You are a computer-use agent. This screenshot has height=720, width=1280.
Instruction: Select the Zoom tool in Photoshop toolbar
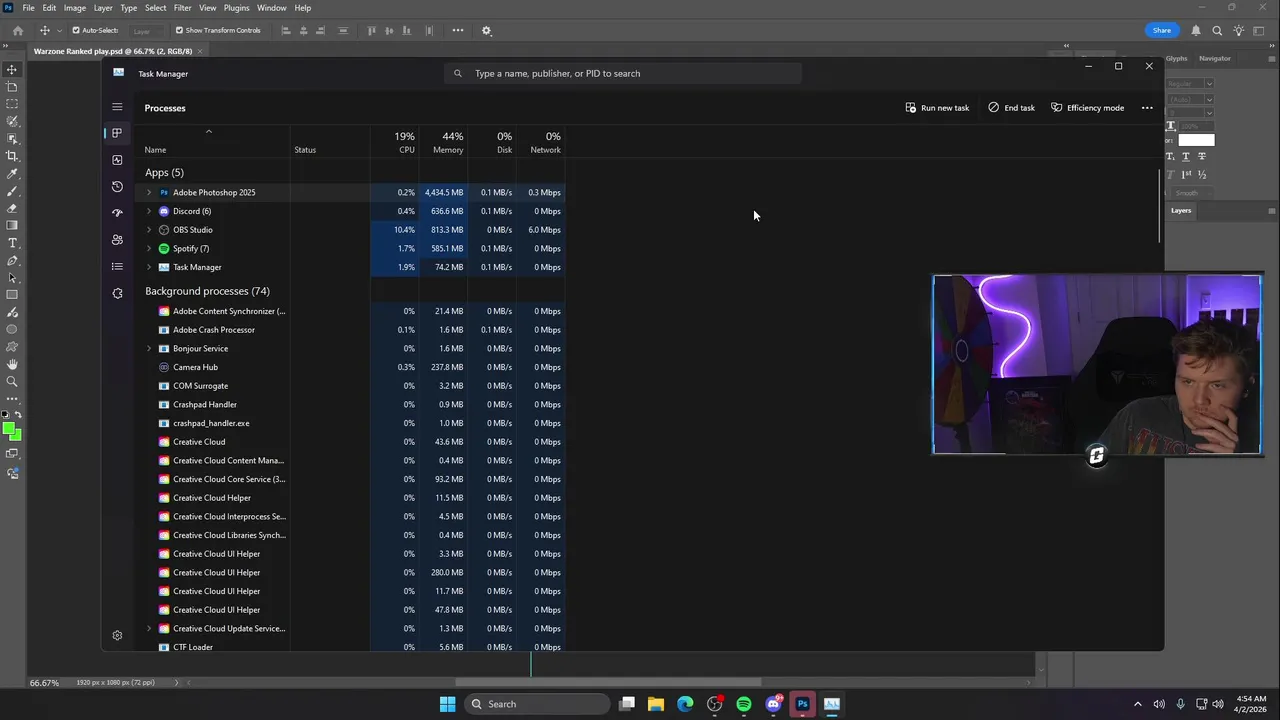tap(12, 381)
